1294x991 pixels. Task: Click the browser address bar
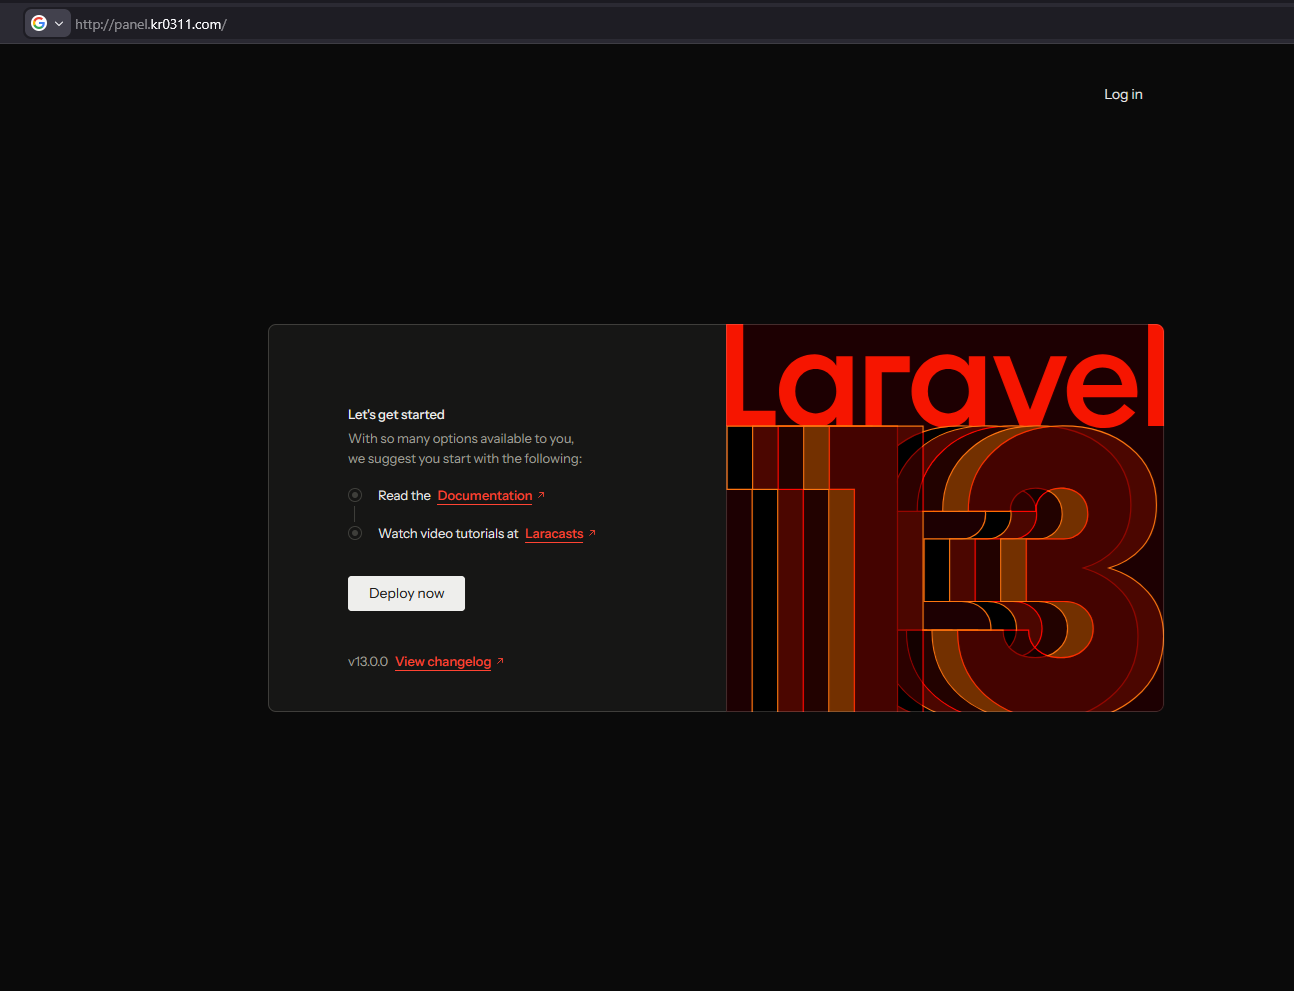point(400,23)
